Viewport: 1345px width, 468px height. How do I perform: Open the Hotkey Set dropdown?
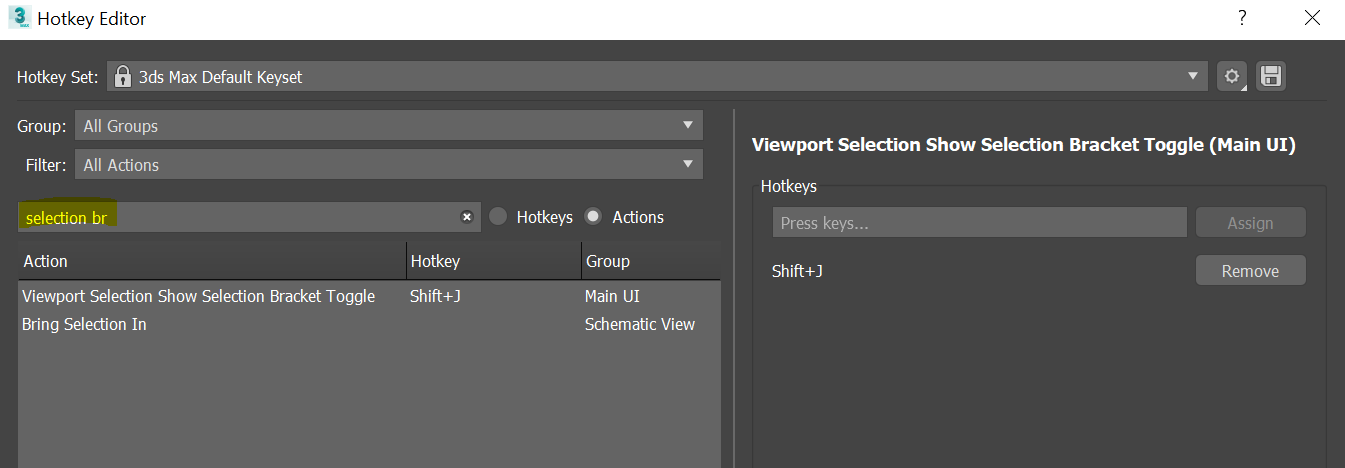coord(1191,77)
